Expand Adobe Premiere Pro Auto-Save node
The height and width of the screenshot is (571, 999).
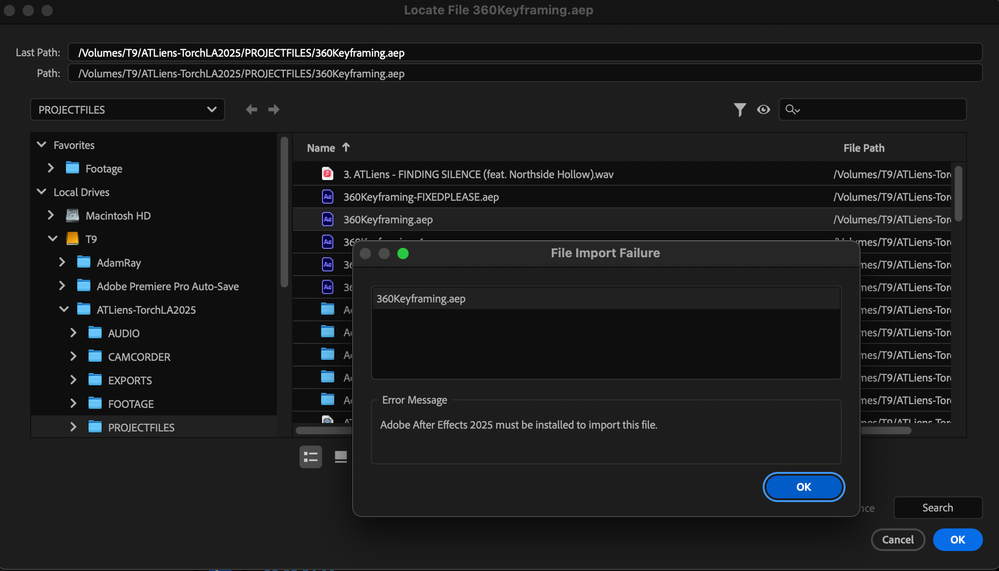(x=62, y=286)
